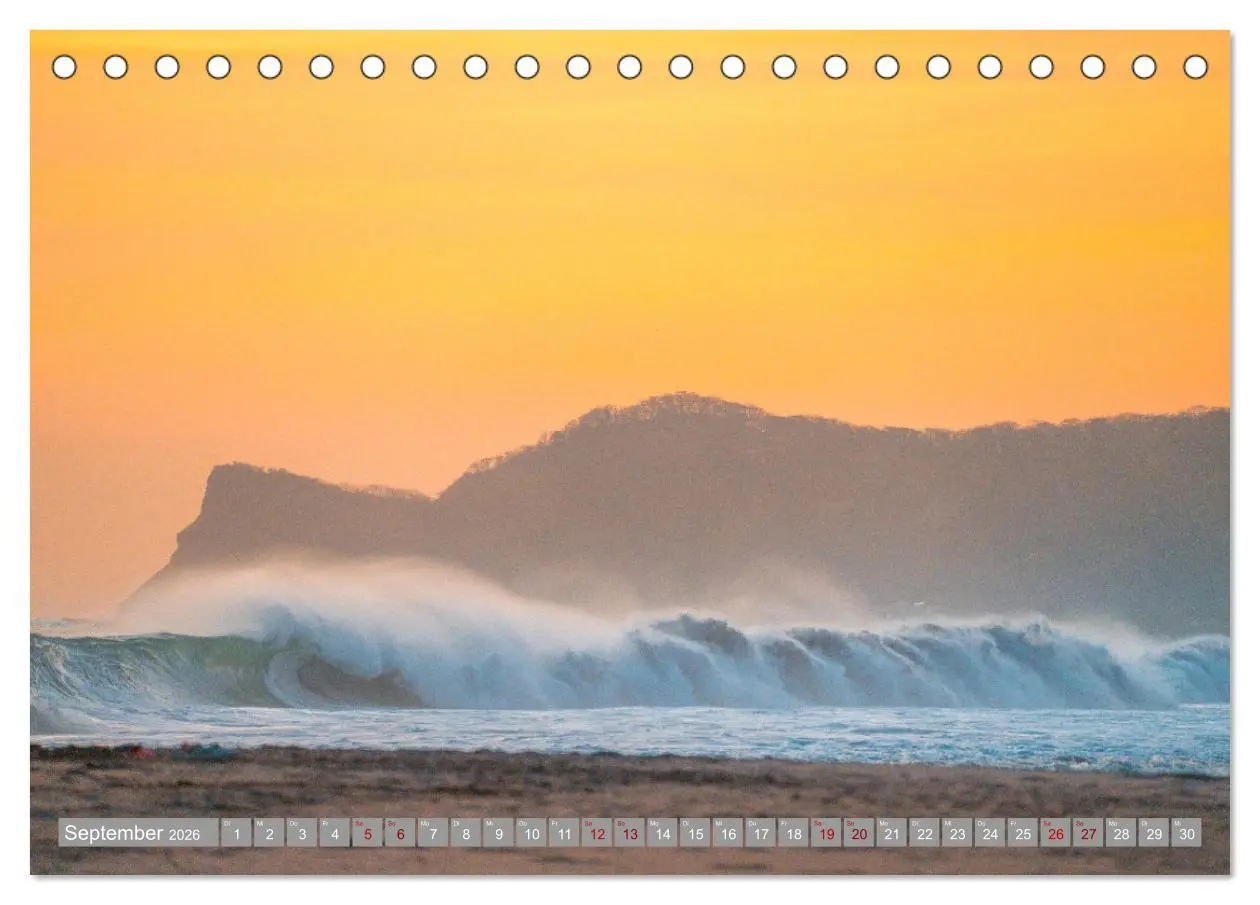
Task: Click Sunday 27 date cell
Action: [1088, 833]
